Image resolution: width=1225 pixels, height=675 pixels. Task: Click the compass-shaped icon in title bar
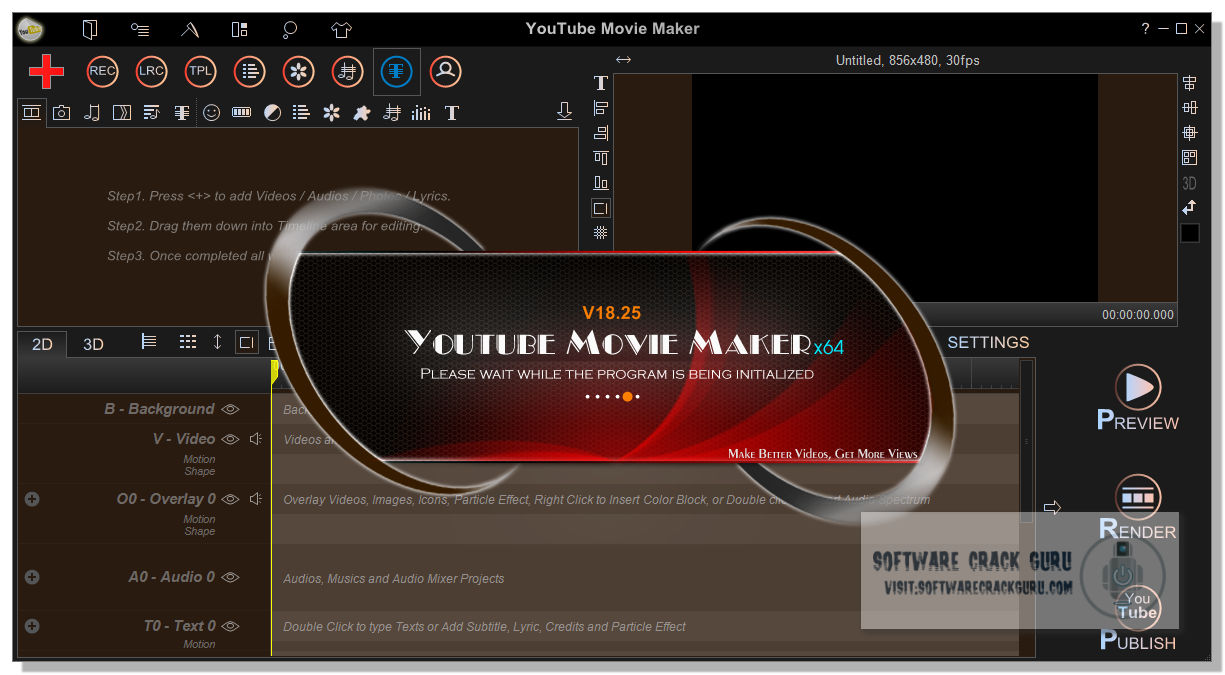pyautogui.click(x=190, y=29)
